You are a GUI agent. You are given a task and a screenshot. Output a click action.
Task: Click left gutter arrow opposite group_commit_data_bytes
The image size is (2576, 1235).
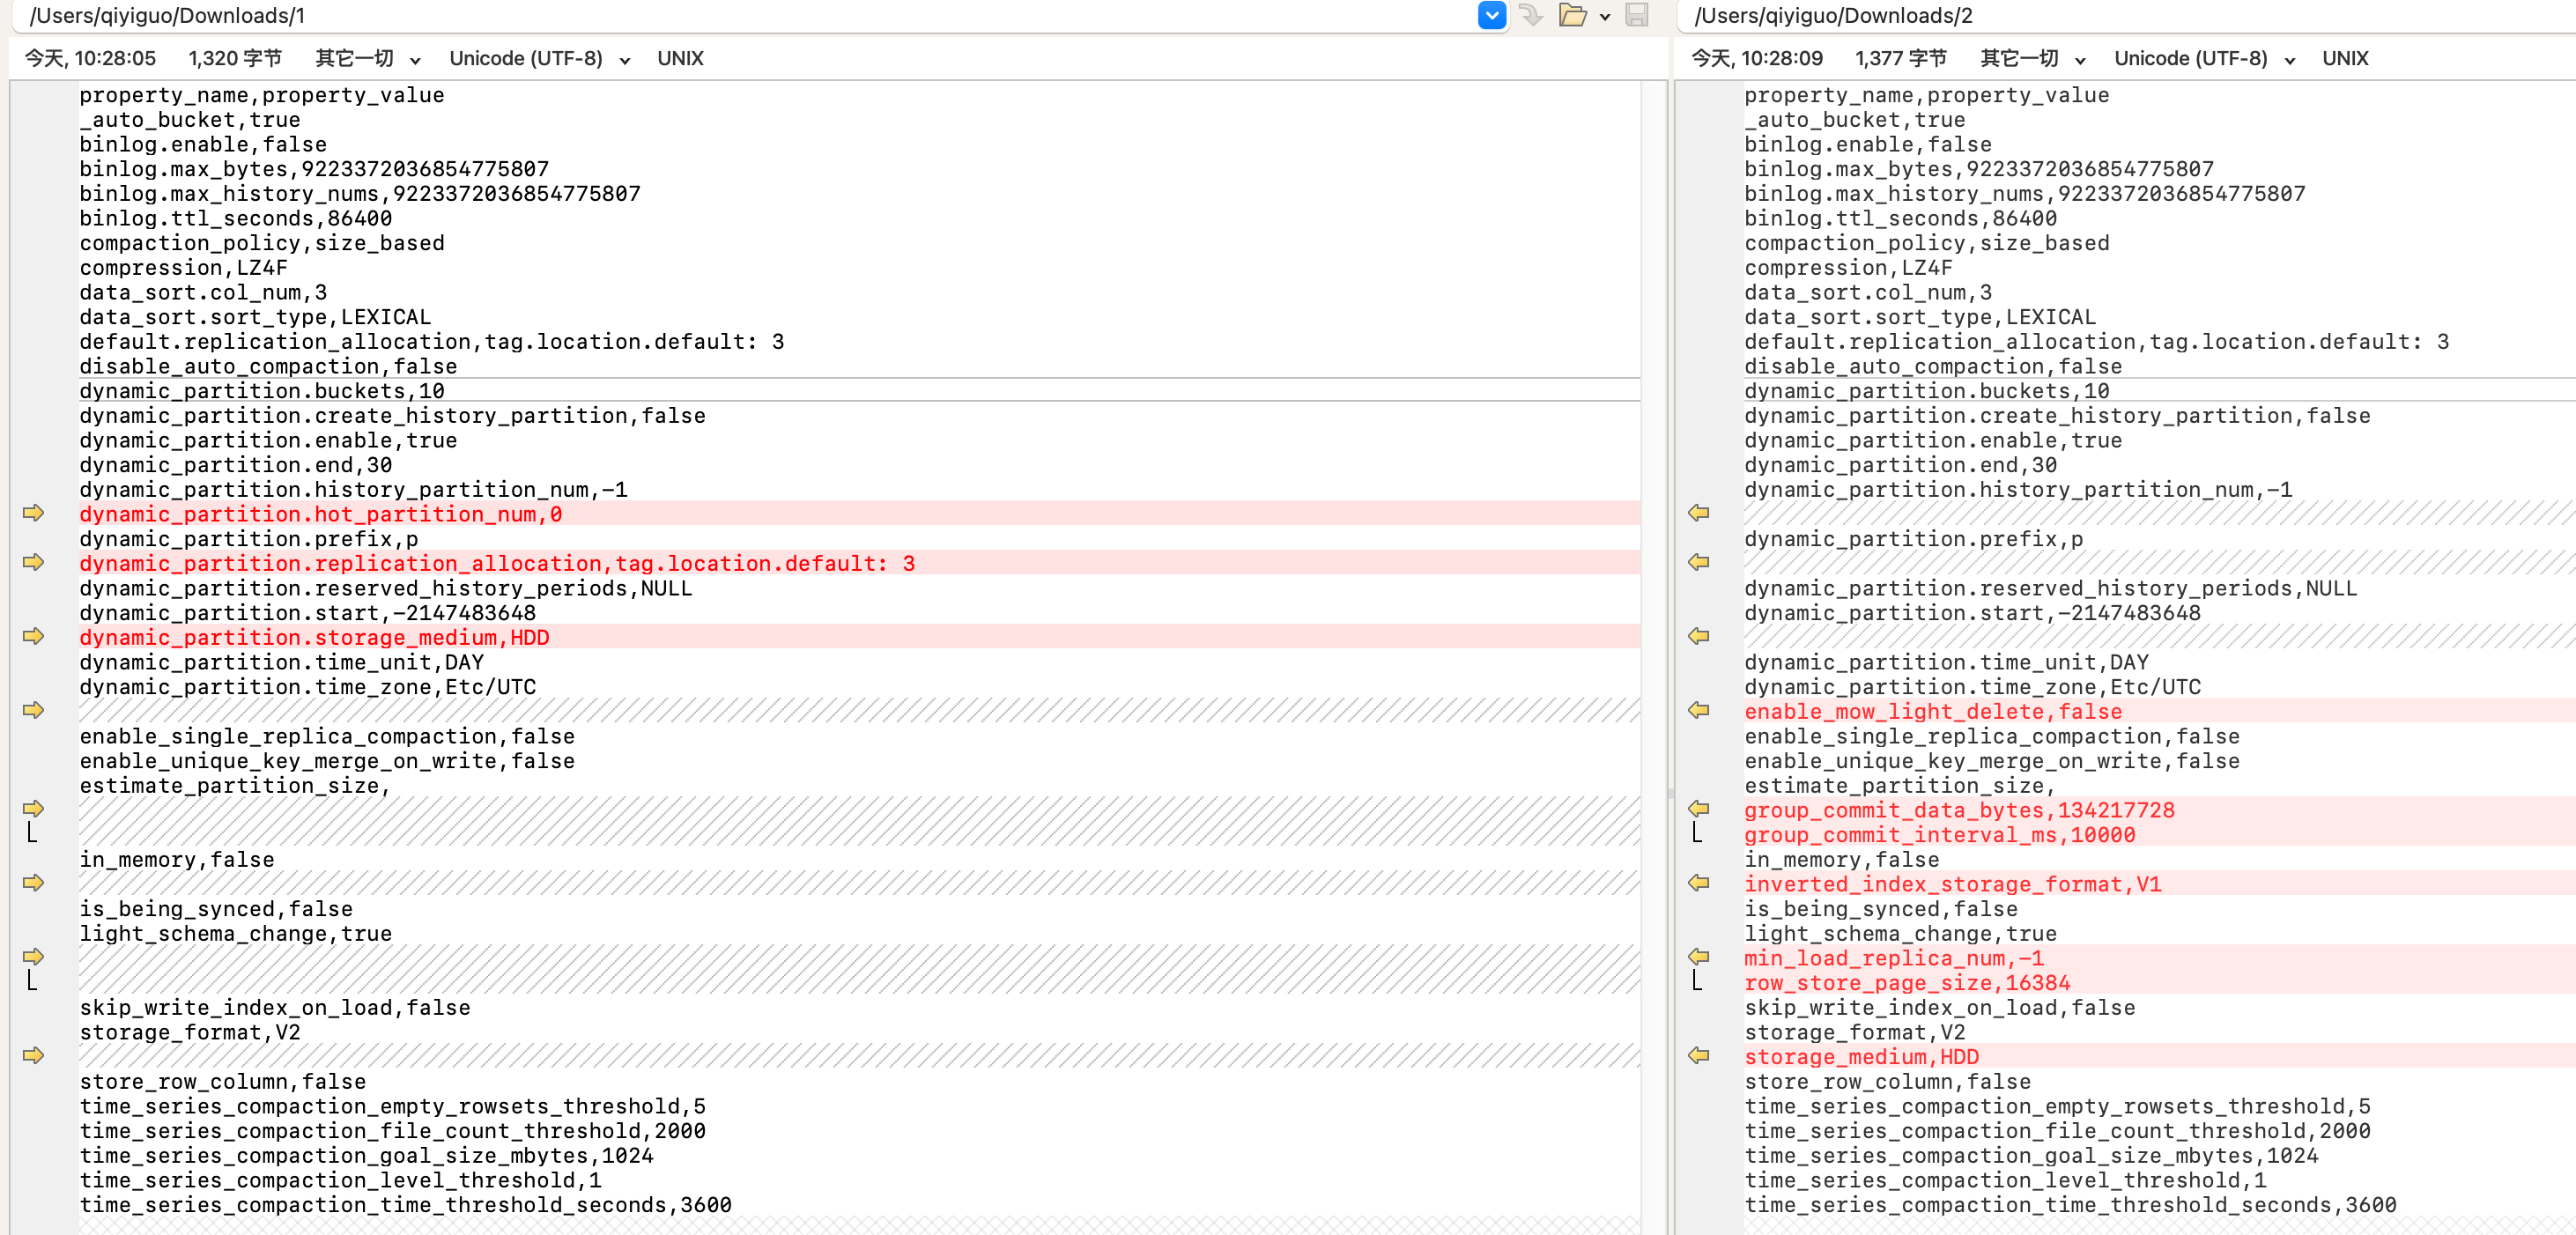pos(34,808)
